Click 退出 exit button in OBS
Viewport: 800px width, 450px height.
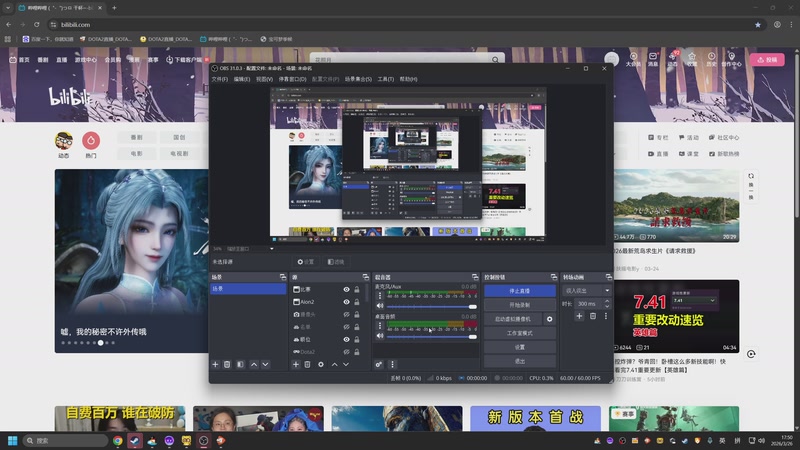tap(519, 361)
